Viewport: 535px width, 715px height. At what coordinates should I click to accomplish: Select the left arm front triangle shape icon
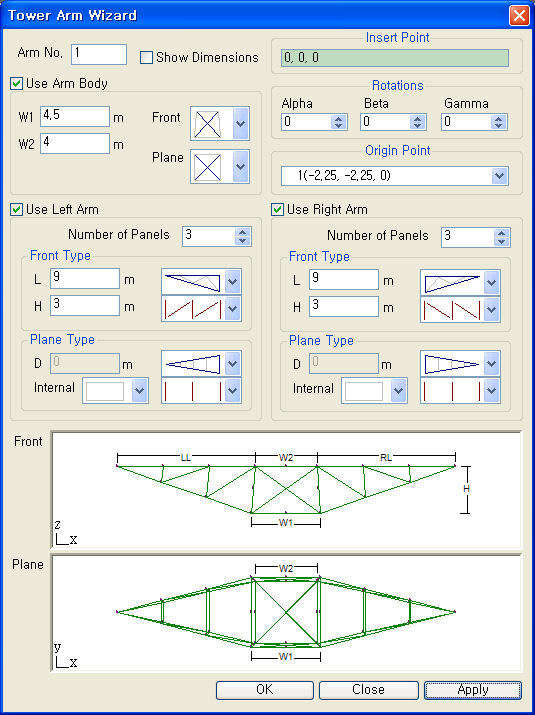pos(192,282)
